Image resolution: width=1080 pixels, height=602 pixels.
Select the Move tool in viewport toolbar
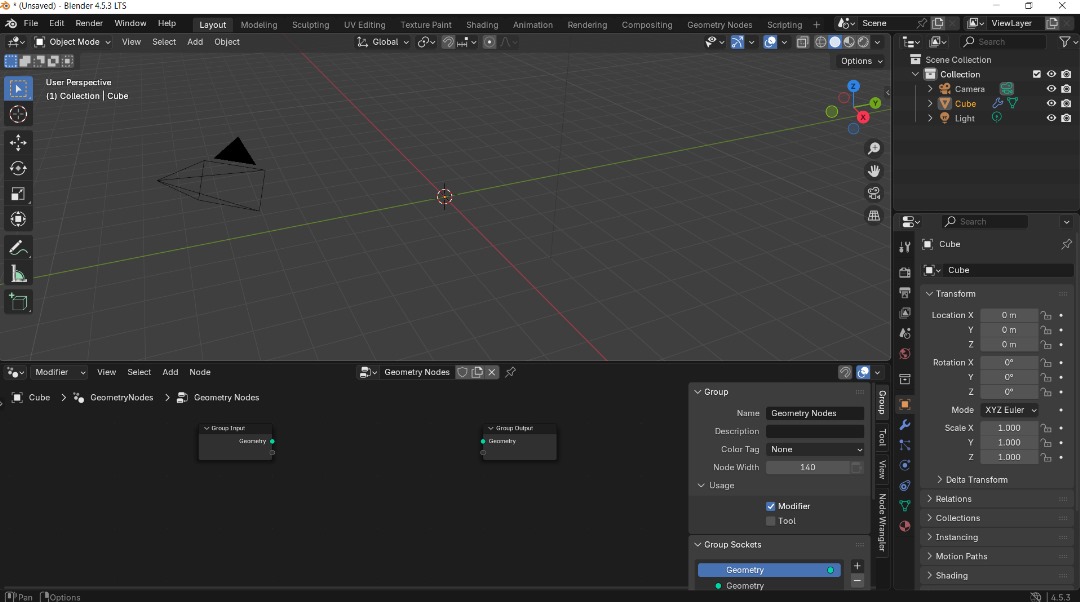coord(18,143)
